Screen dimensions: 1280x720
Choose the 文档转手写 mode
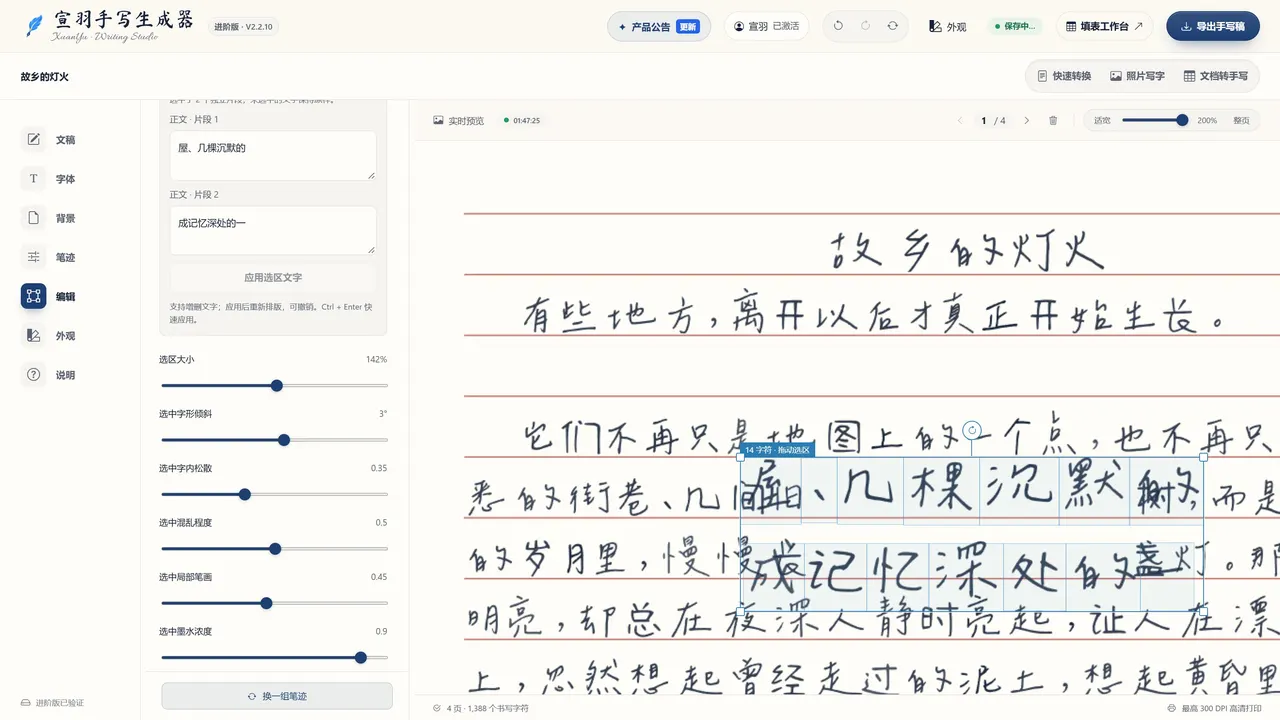pyautogui.click(x=1216, y=76)
